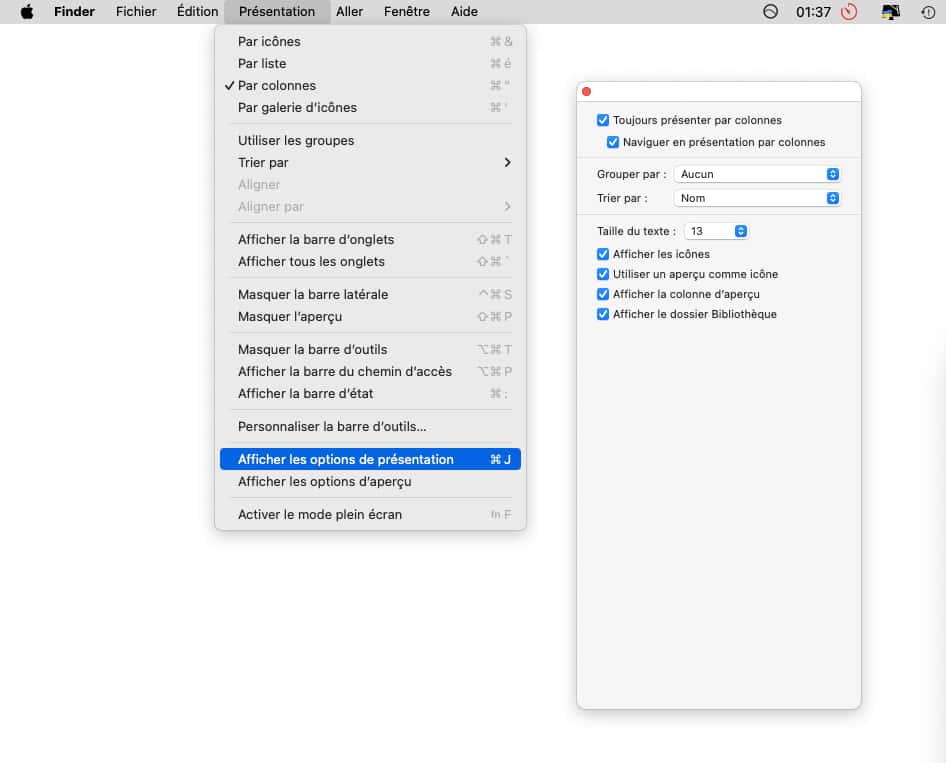Choose Par galerie d'icônes from menu
Viewport: 946px width, 763px height.
click(x=297, y=108)
